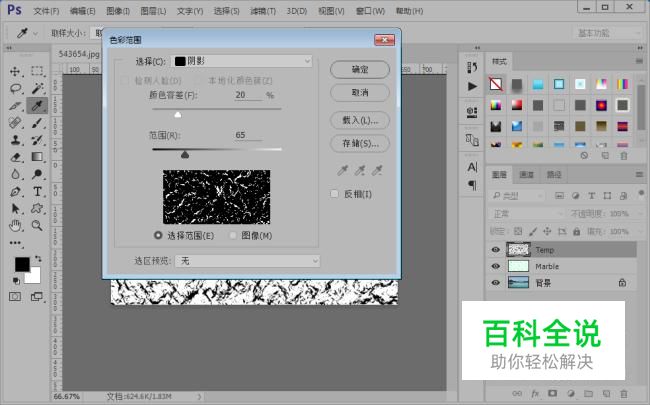650x405 pixels.
Task: Open the Selection Preview dropdown
Action: click(247, 261)
